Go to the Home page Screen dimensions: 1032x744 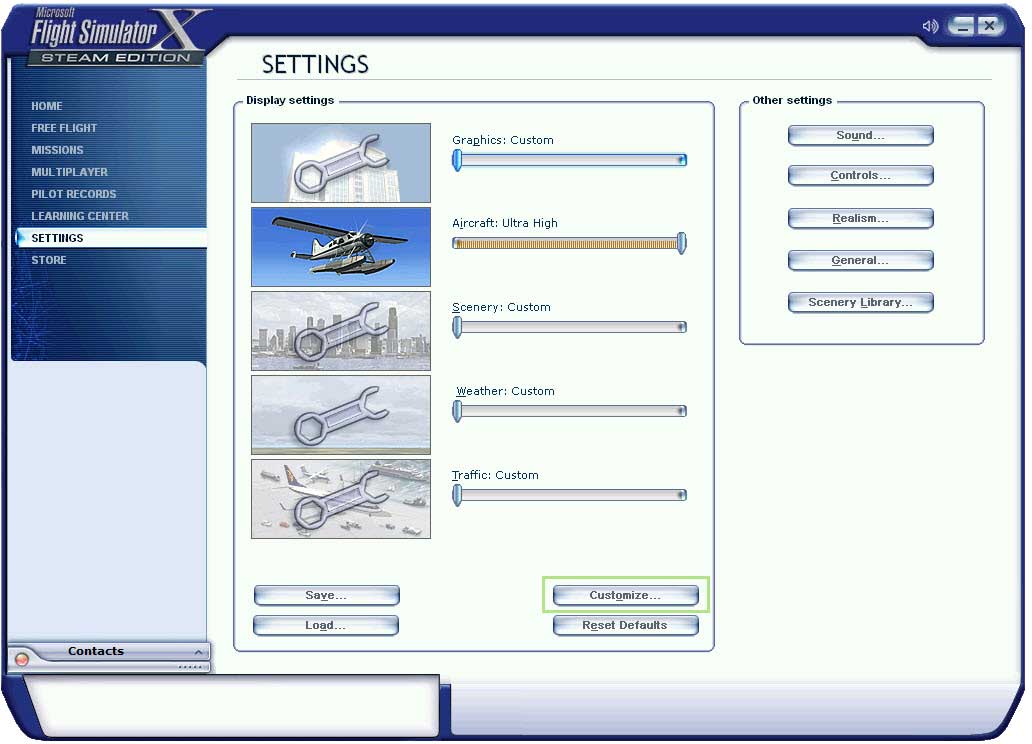click(47, 106)
